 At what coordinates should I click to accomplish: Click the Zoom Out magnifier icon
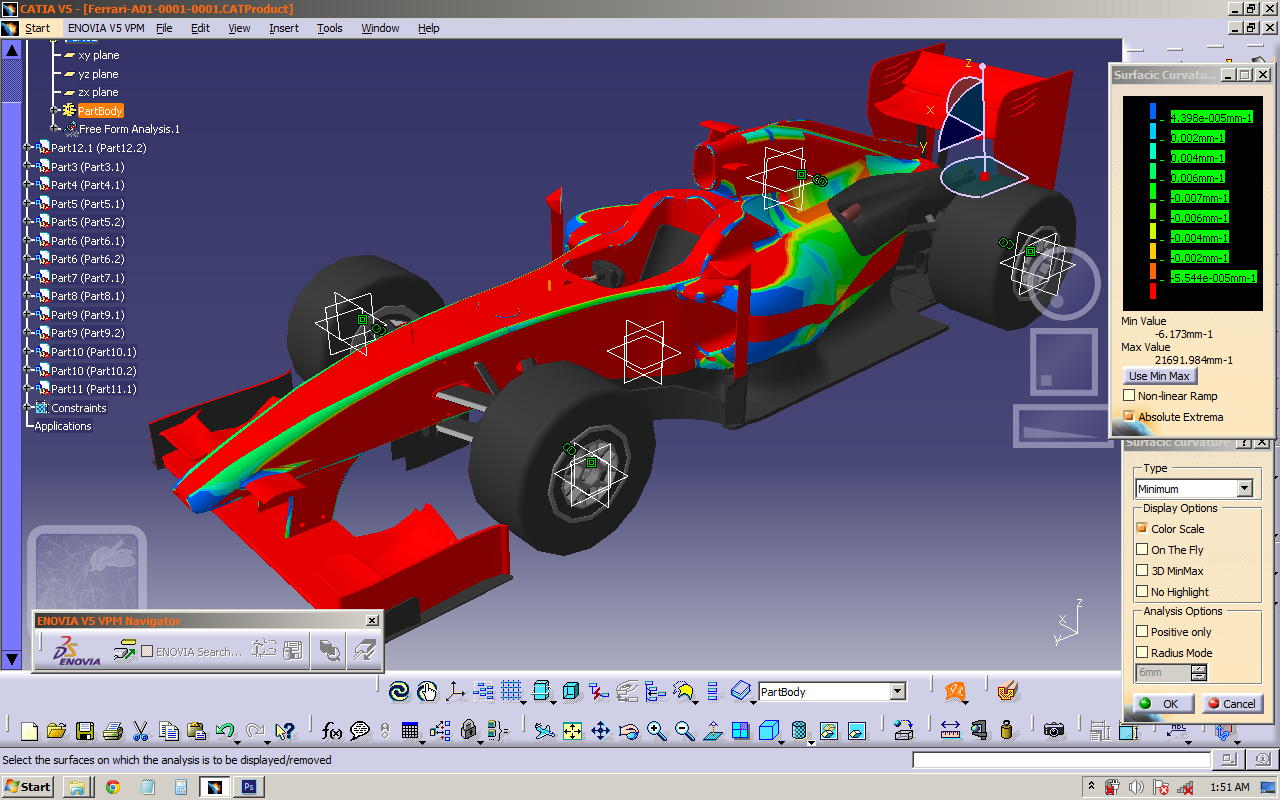tap(684, 731)
